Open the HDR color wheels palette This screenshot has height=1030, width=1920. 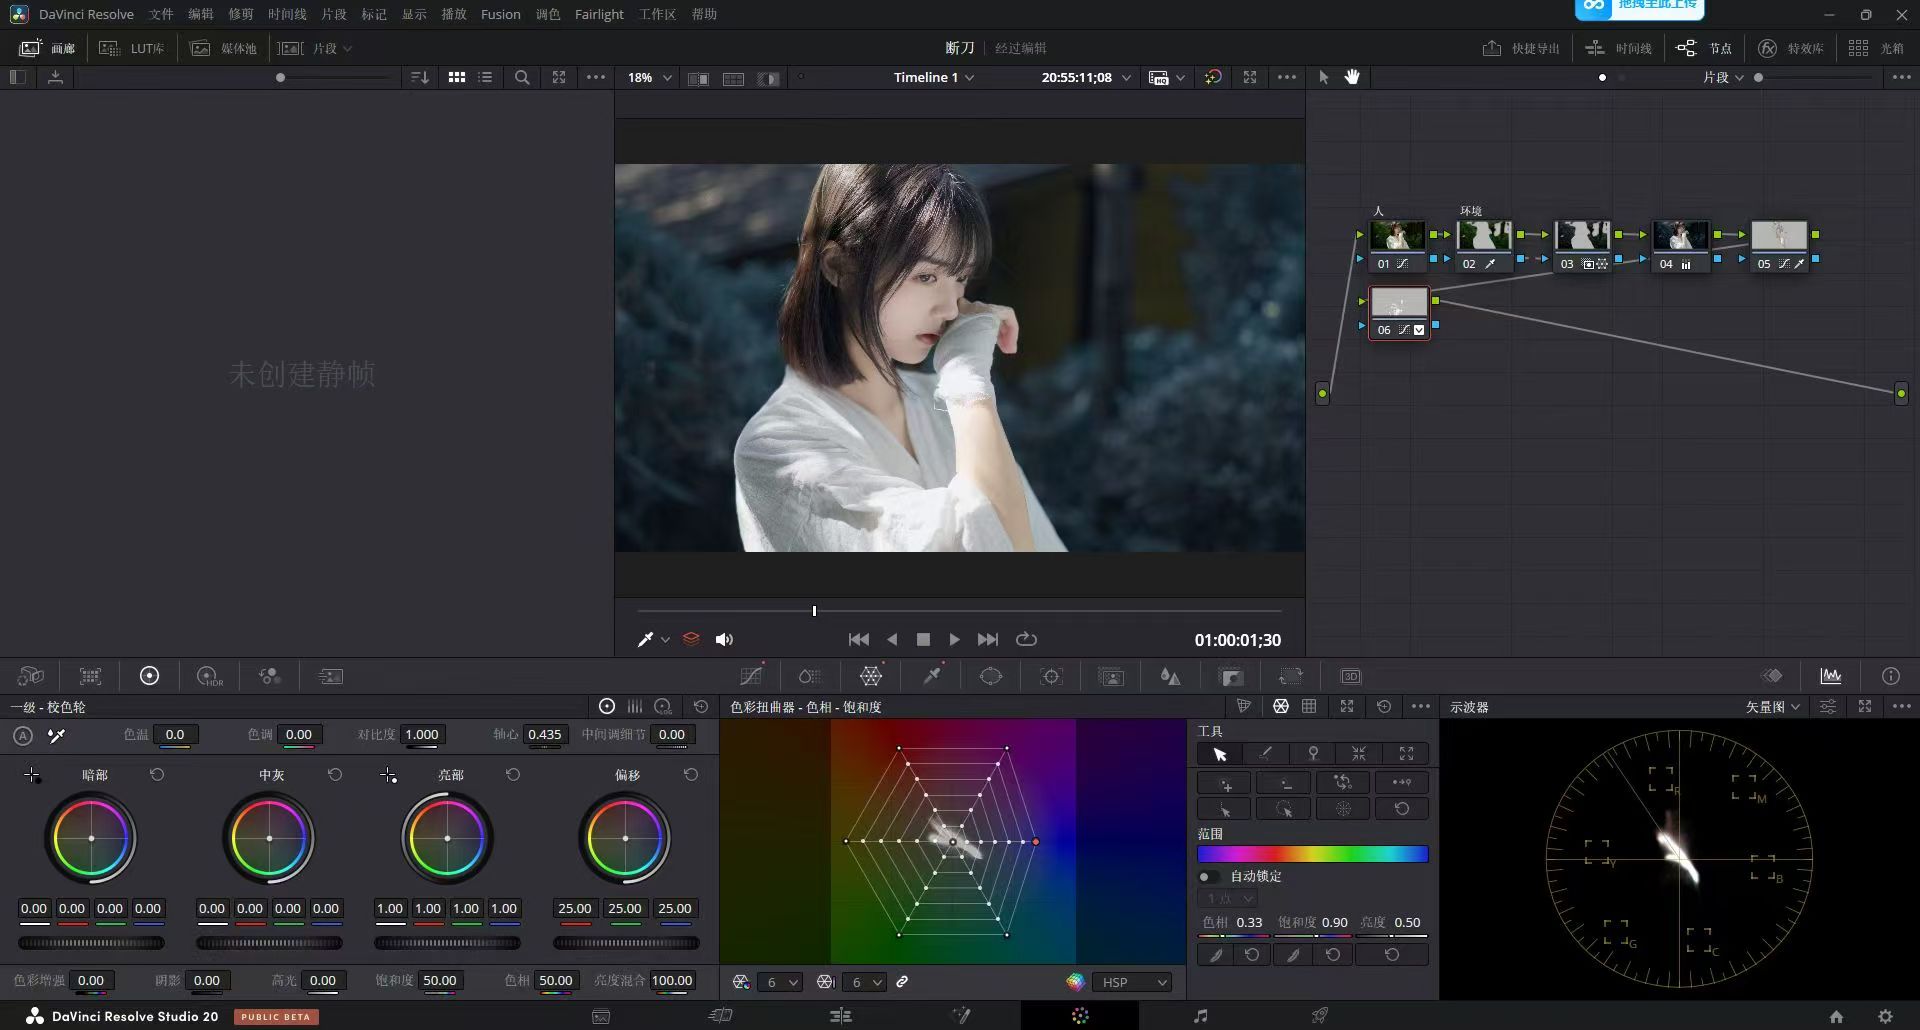[209, 677]
